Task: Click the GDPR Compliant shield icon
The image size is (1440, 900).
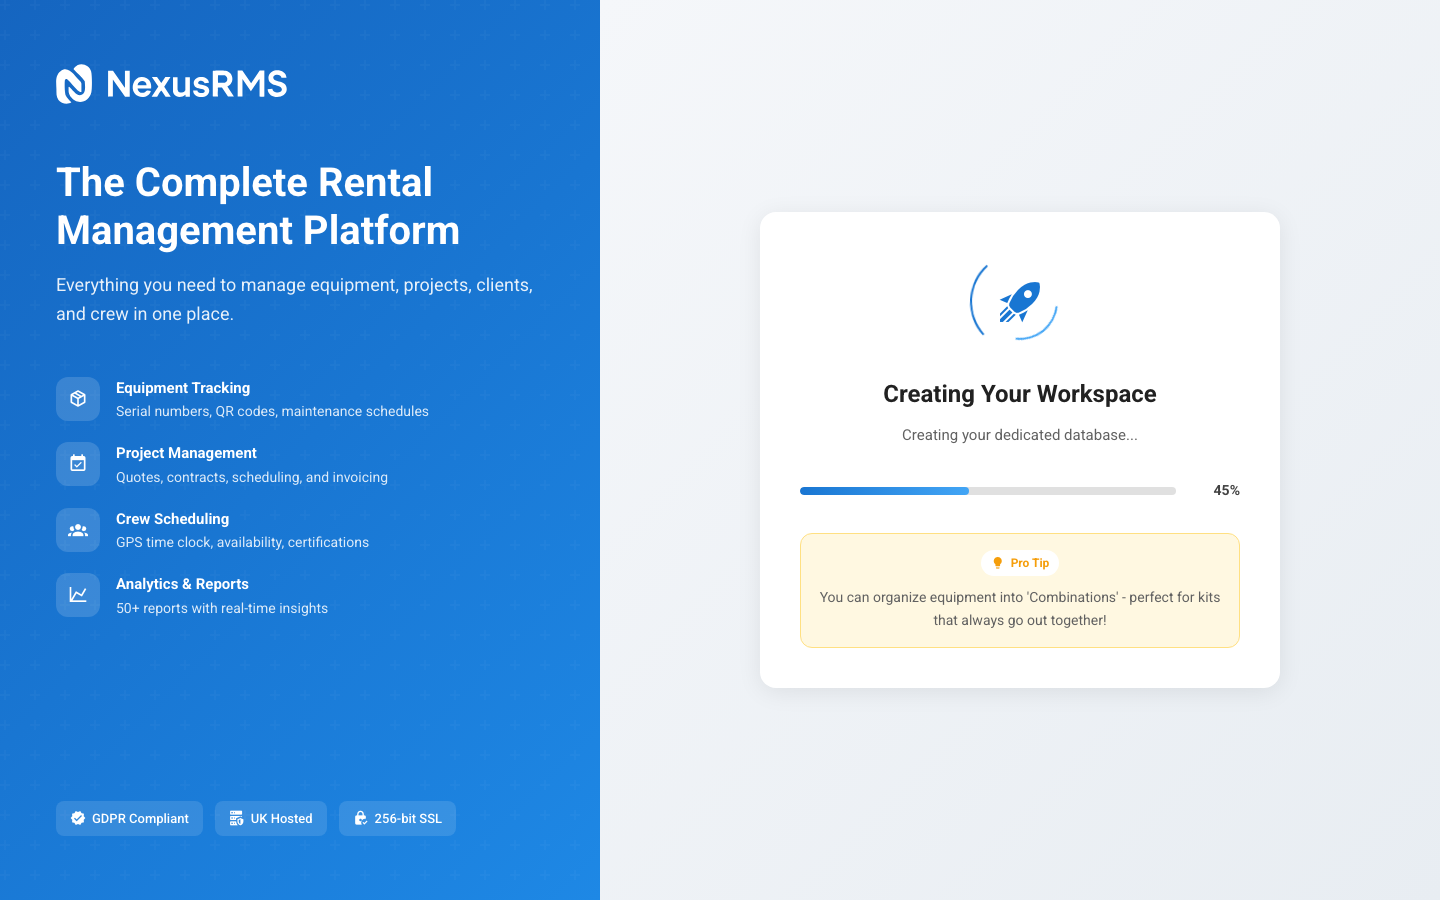Action: (78, 818)
